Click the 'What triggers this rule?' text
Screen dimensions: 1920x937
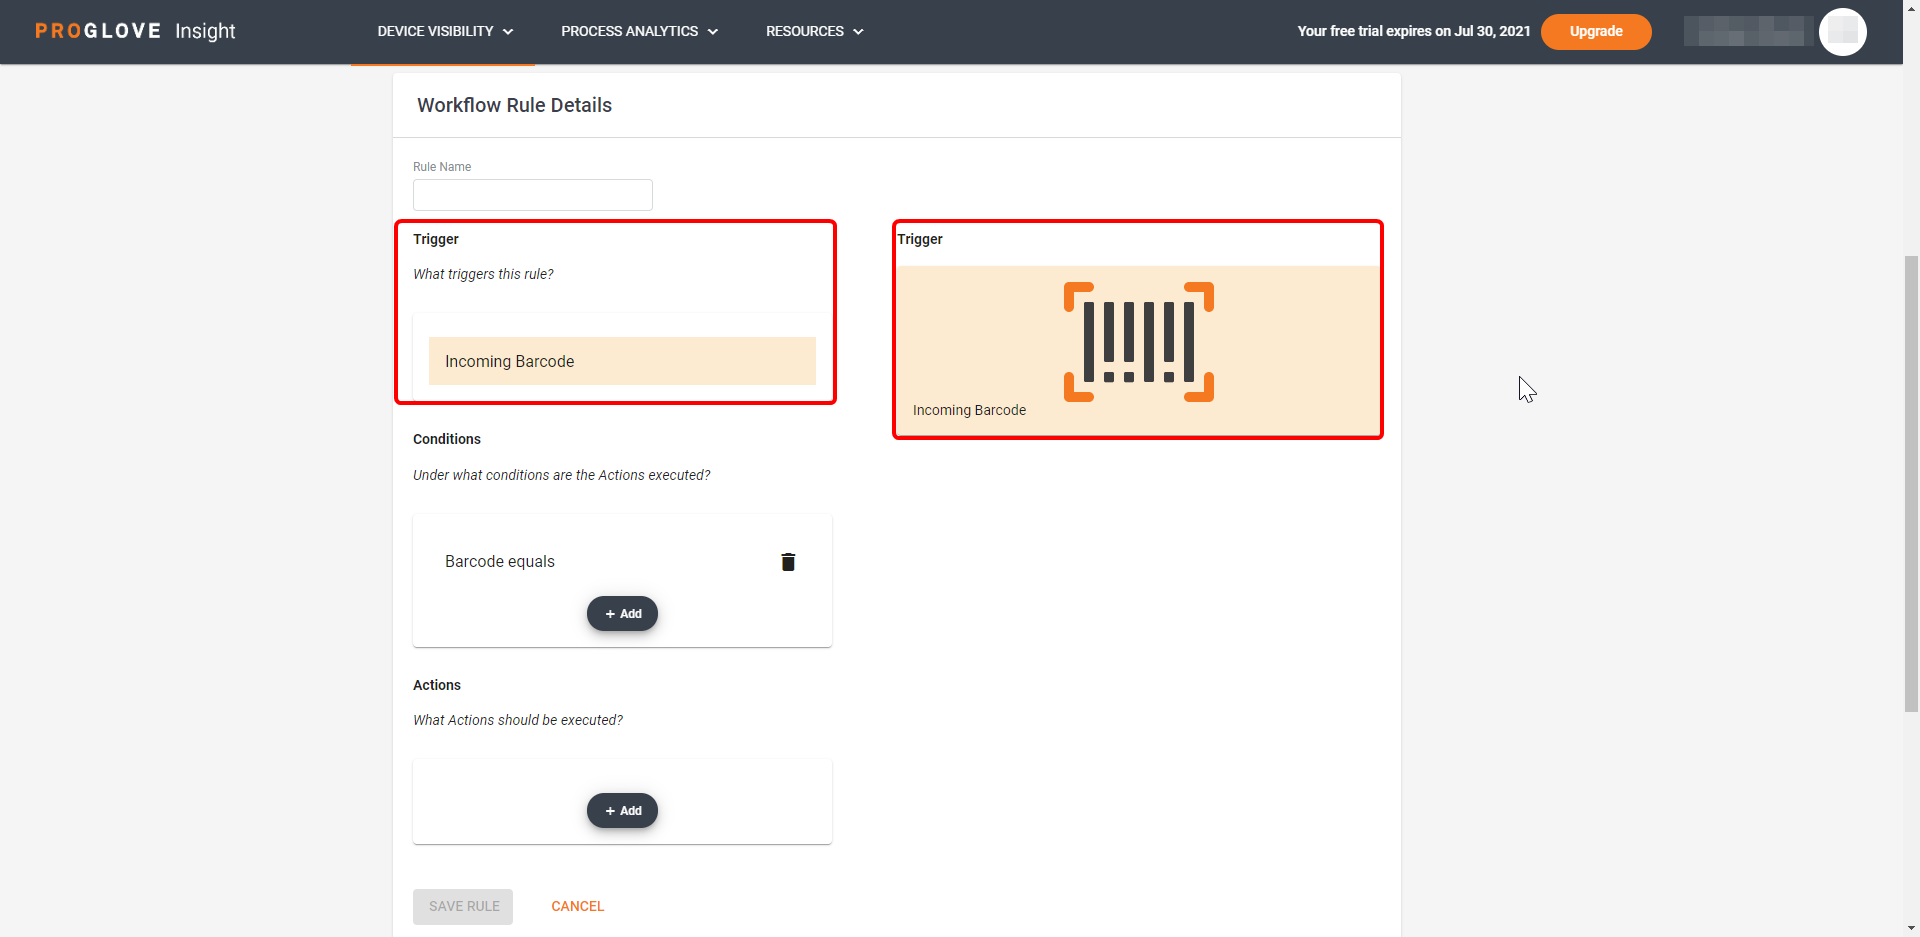point(483,274)
